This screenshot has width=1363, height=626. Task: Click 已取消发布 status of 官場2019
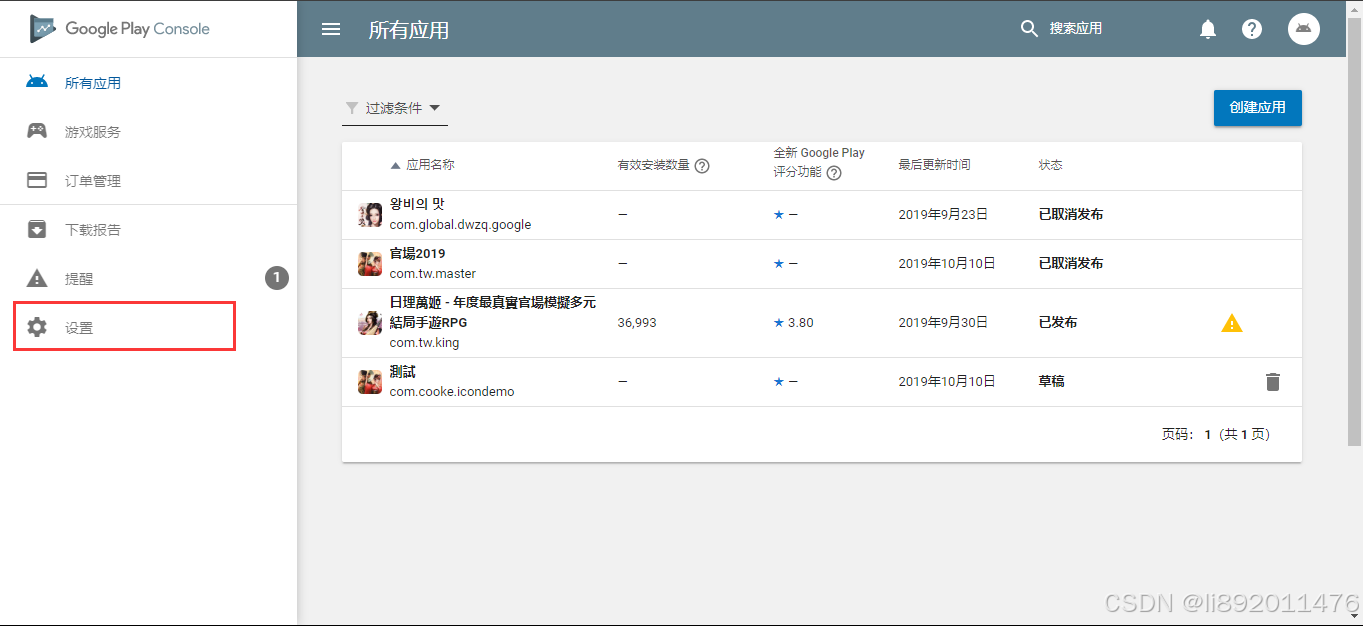(x=1071, y=264)
